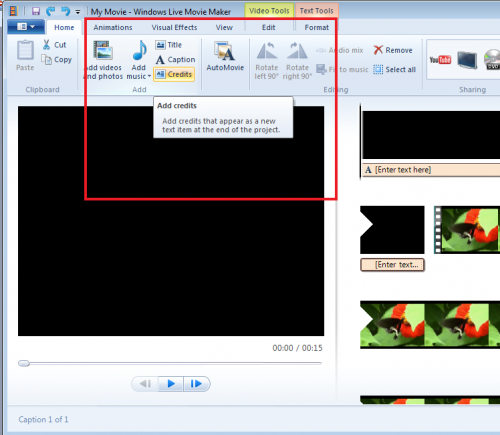Click Select all in Editing group
Viewport: 500px width, 435px height.
tap(395, 69)
